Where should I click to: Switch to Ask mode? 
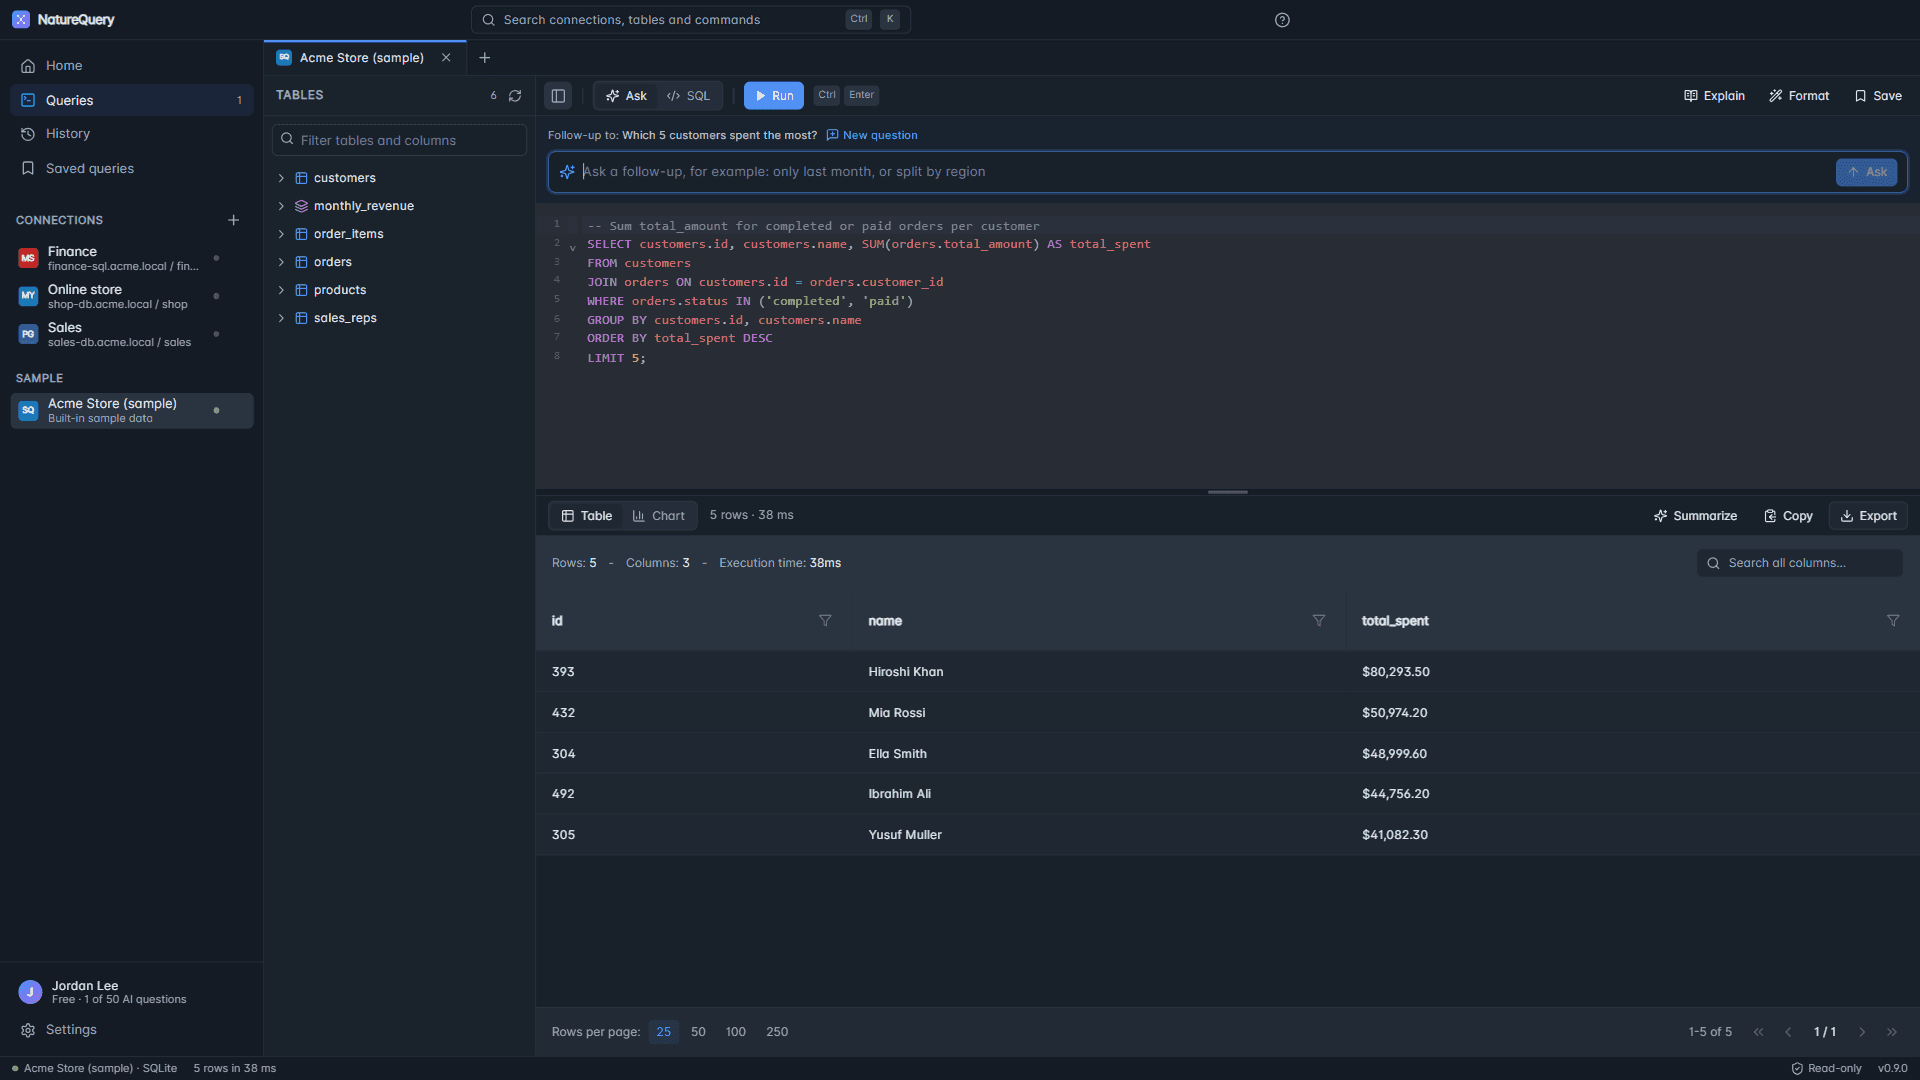pyautogui.click(x=626, y=96)
